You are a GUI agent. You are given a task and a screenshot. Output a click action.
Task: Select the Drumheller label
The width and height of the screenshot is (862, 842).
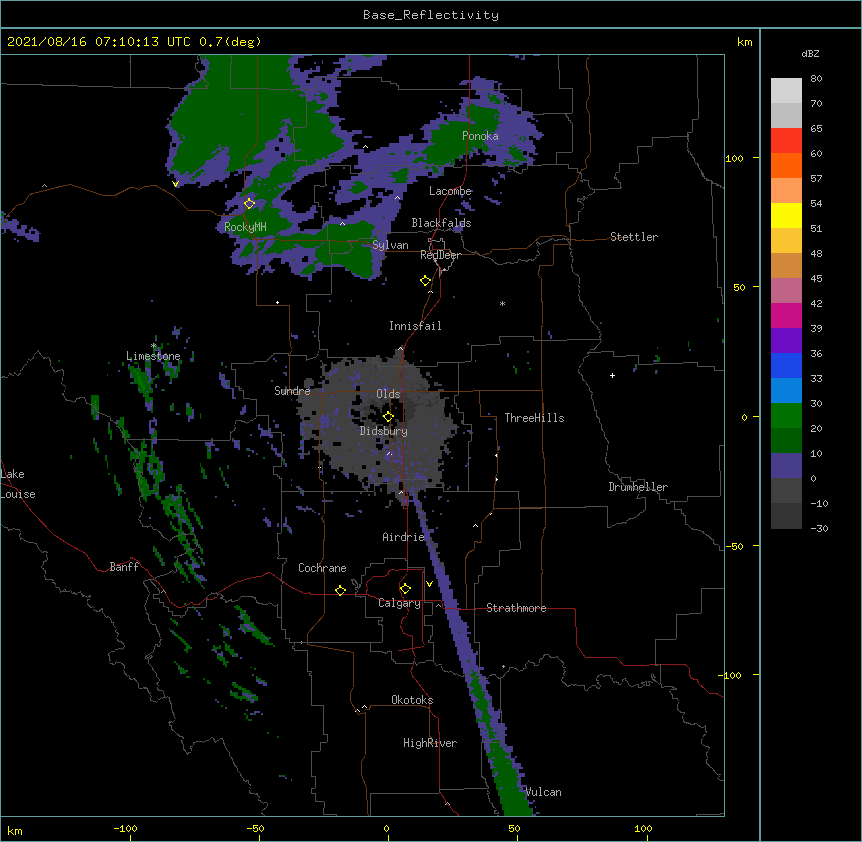pyautogui.click(x=638, y=487)
